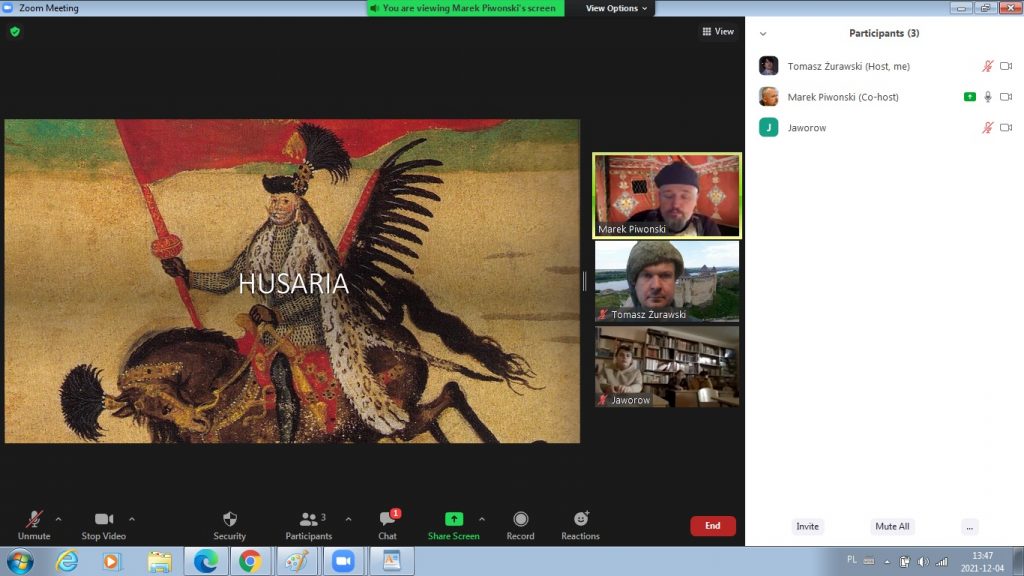This screenshot has height=576, width=1024.
Task: Click the green encryption shield icon
Action: [15, 32]
